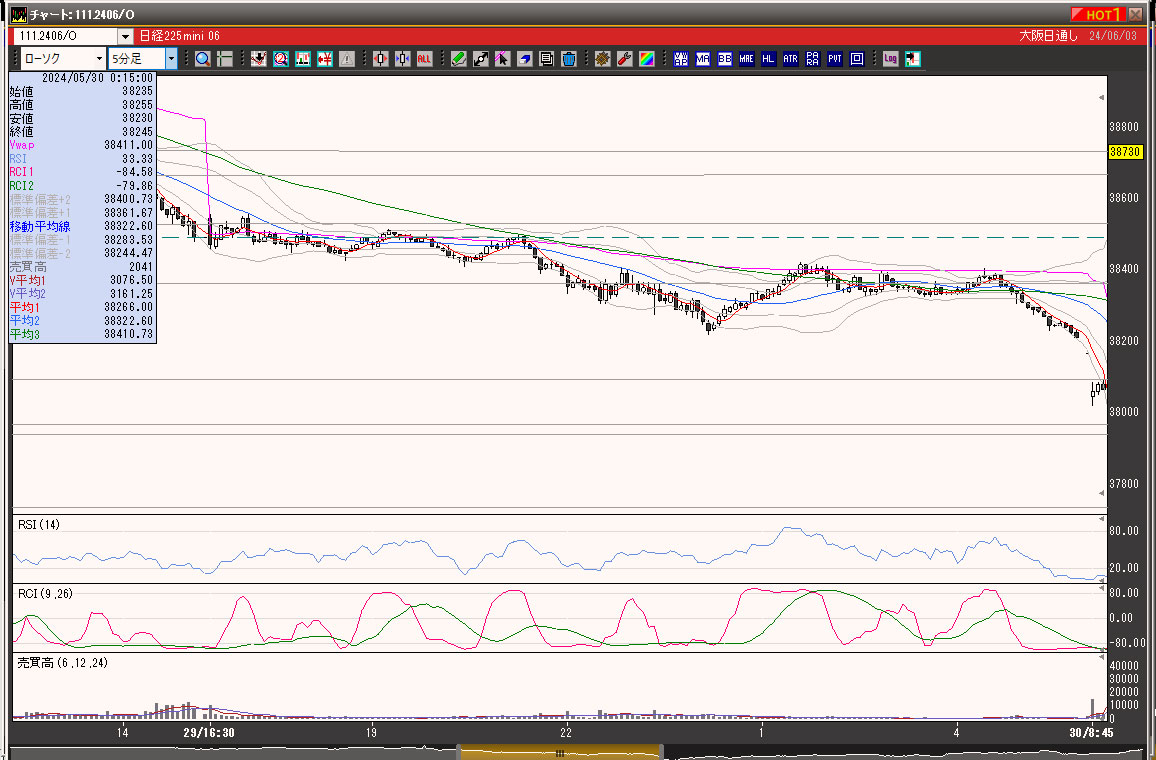Toggle the Log scale button
1156x760 pixels.
tap(891, 59)
